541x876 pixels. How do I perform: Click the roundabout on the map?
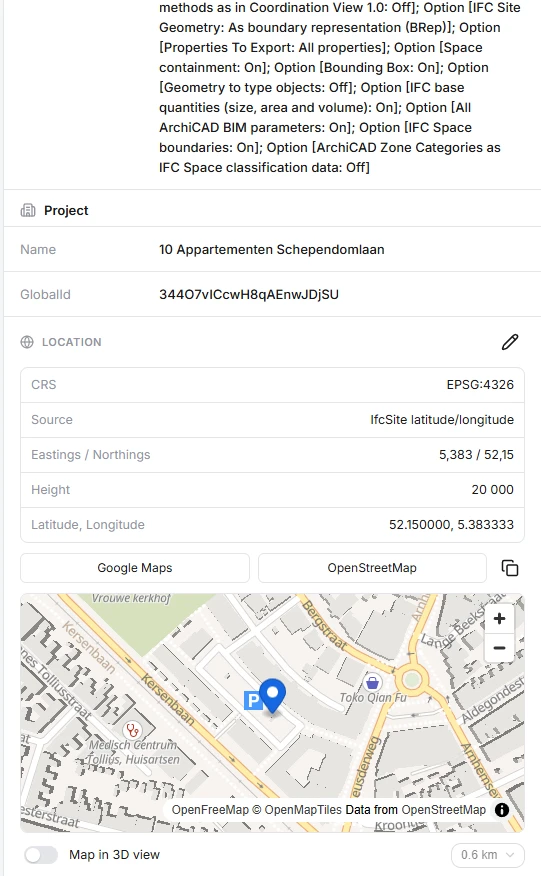(x=412, y=680)
